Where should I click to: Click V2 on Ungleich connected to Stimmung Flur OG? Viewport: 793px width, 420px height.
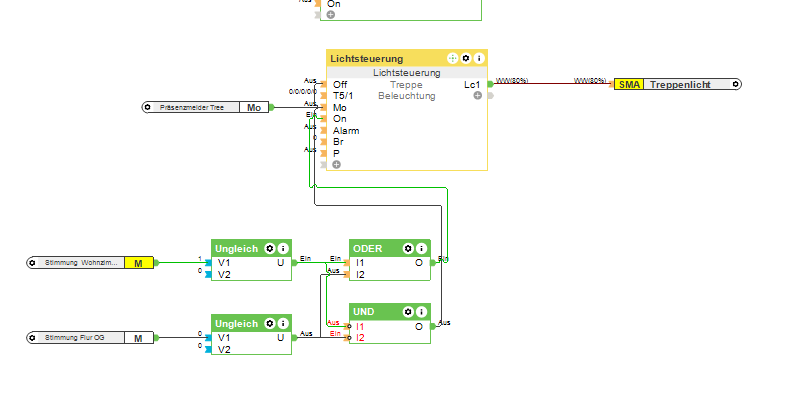[x=224, y=350]
